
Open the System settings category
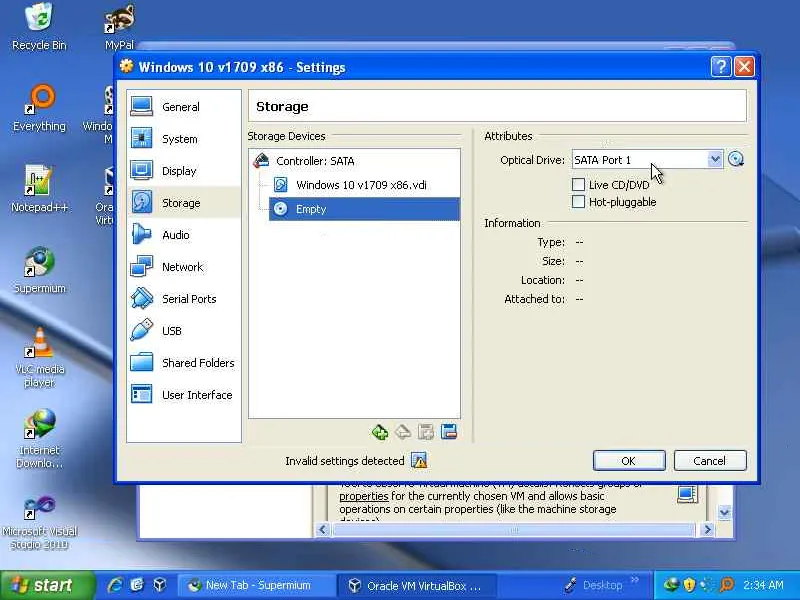[x=184, y=139]
